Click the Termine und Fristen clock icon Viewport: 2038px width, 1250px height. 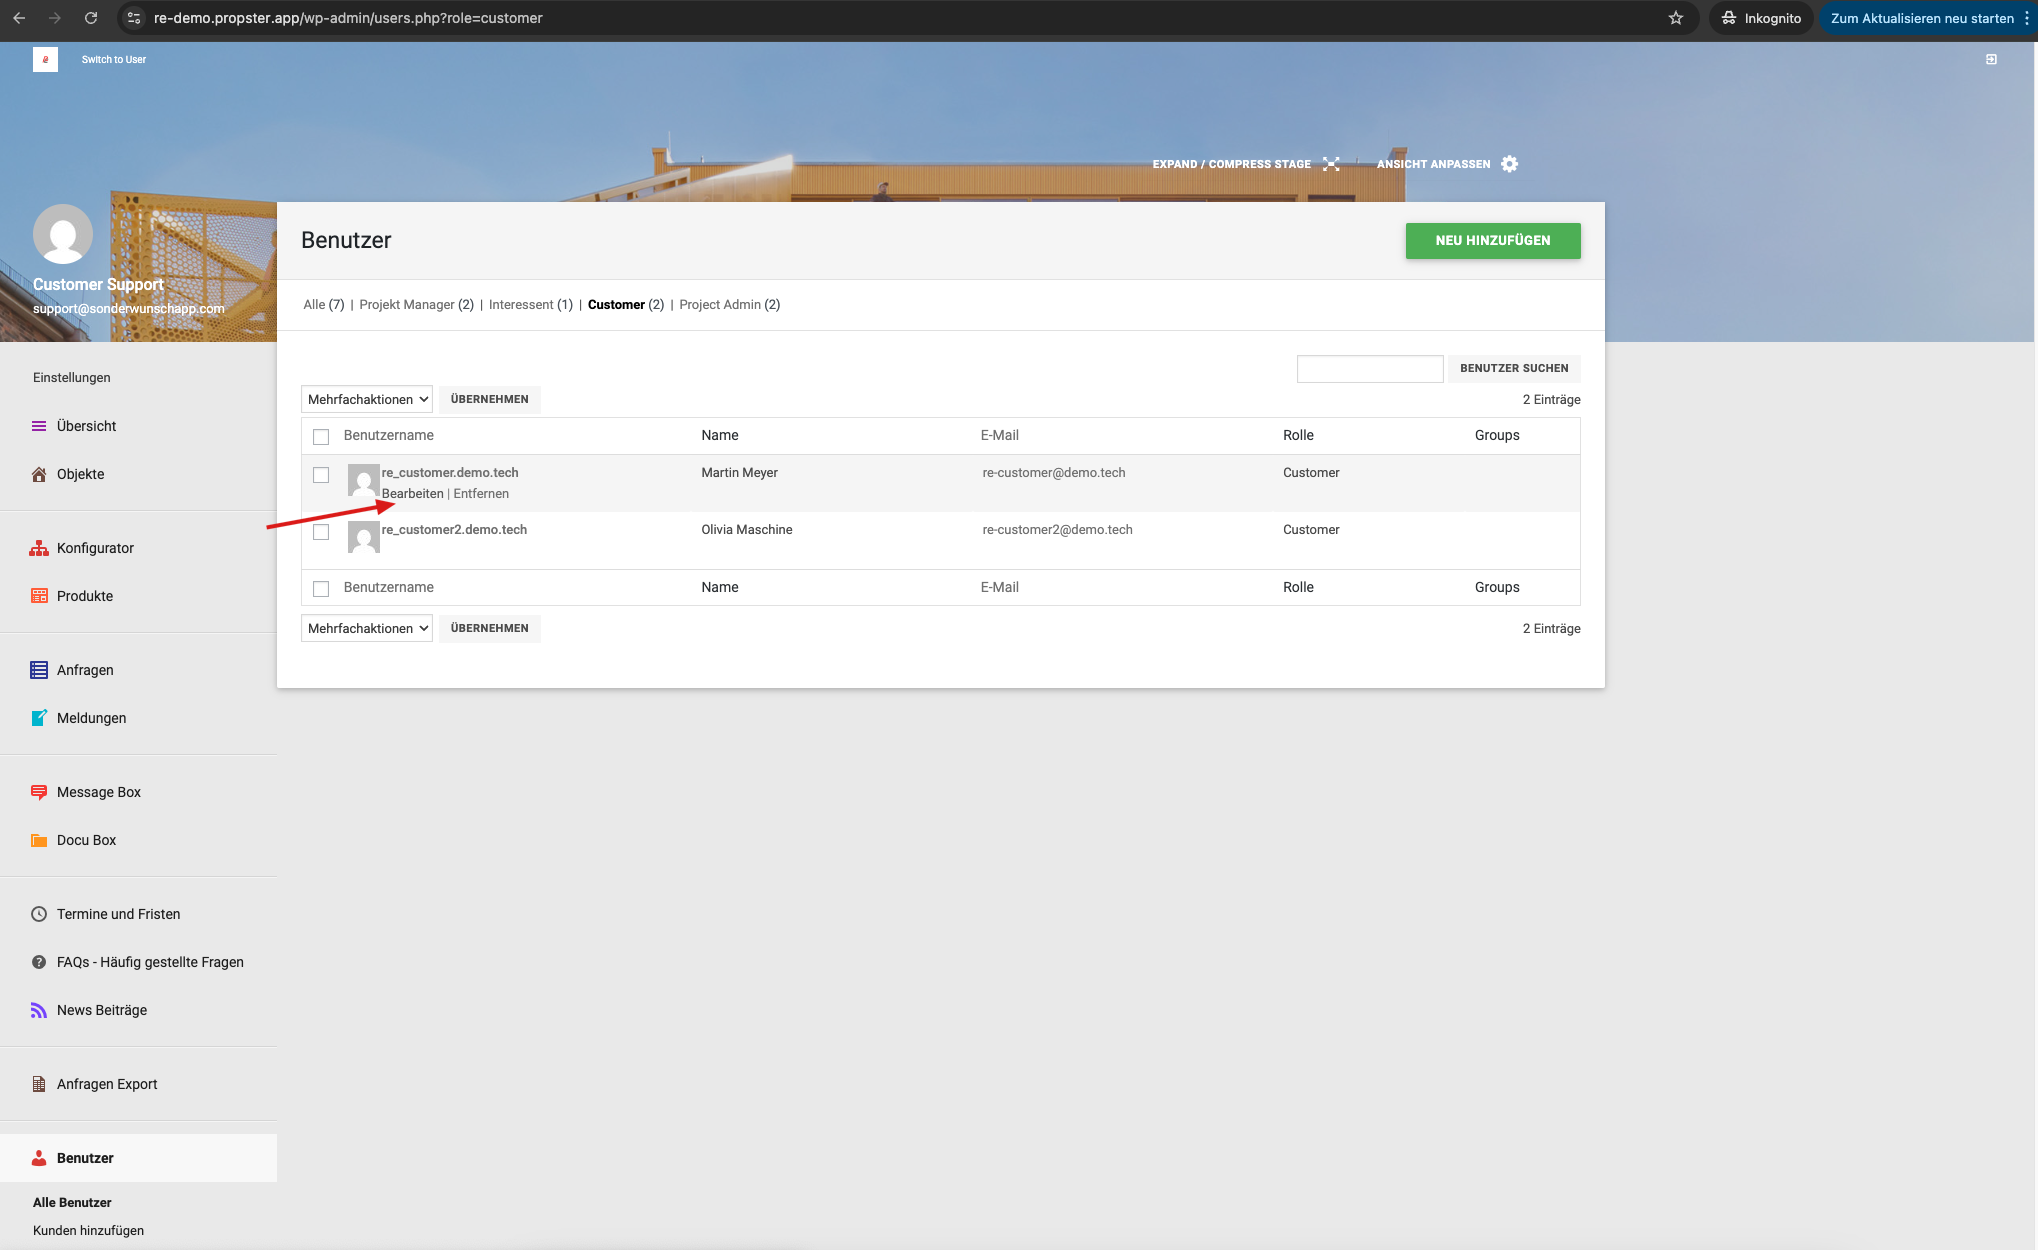[39, 914]
